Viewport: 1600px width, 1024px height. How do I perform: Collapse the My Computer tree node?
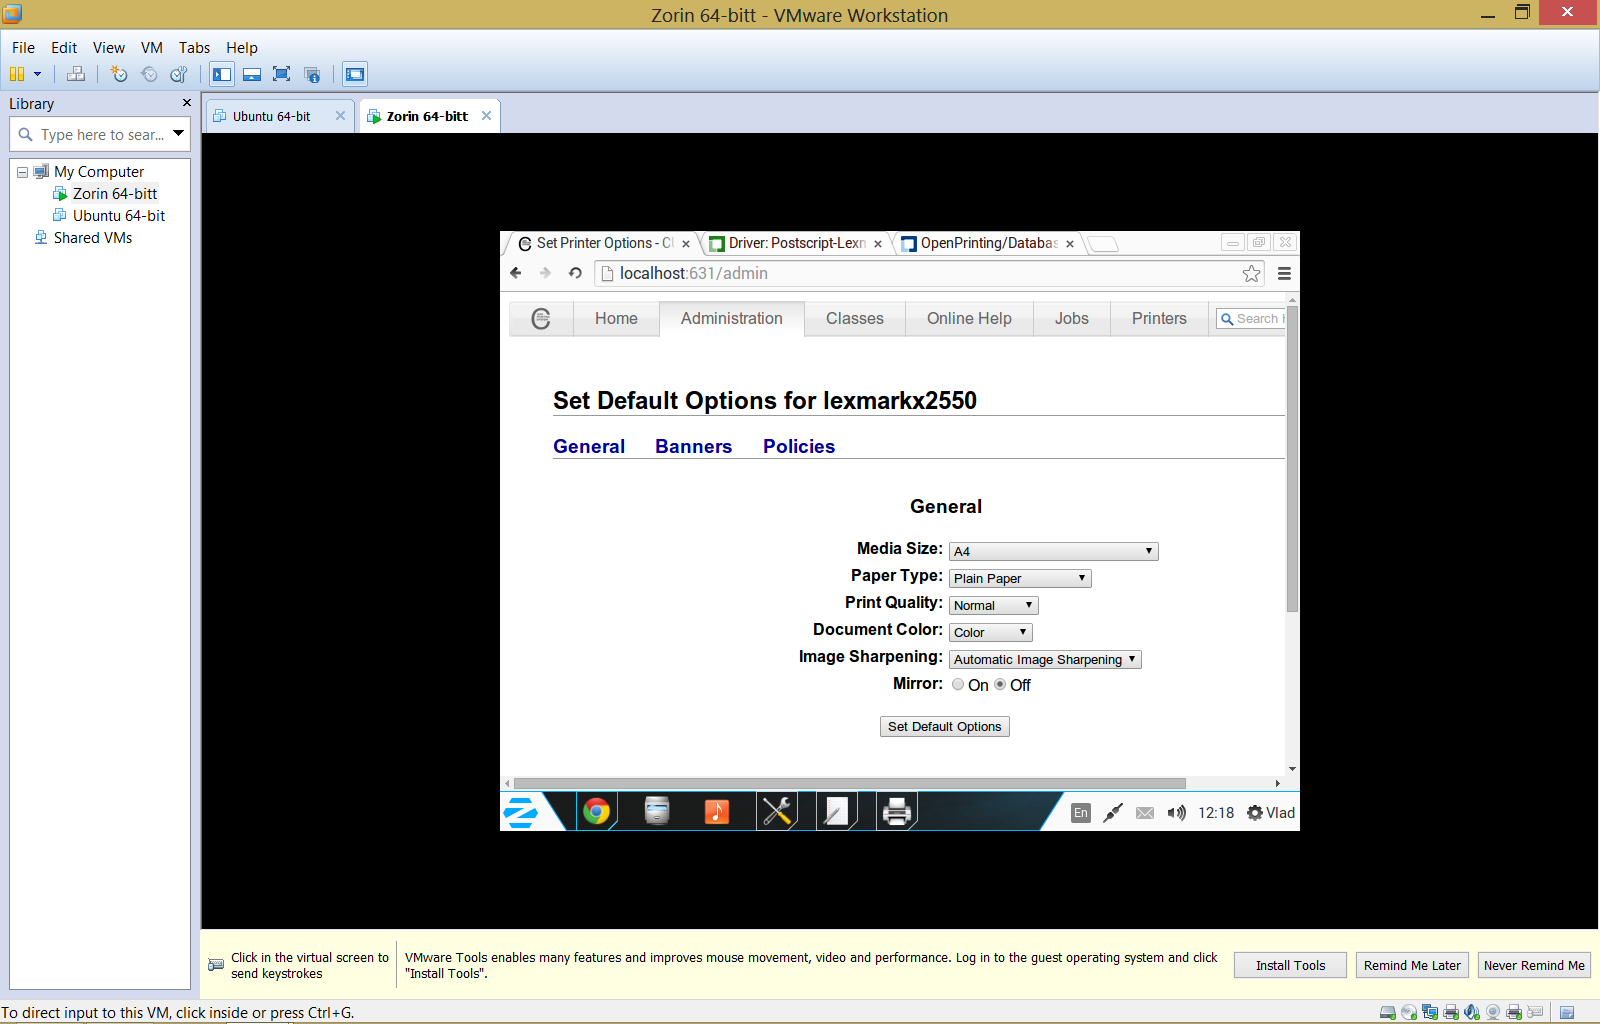click(x=22, y=172)
